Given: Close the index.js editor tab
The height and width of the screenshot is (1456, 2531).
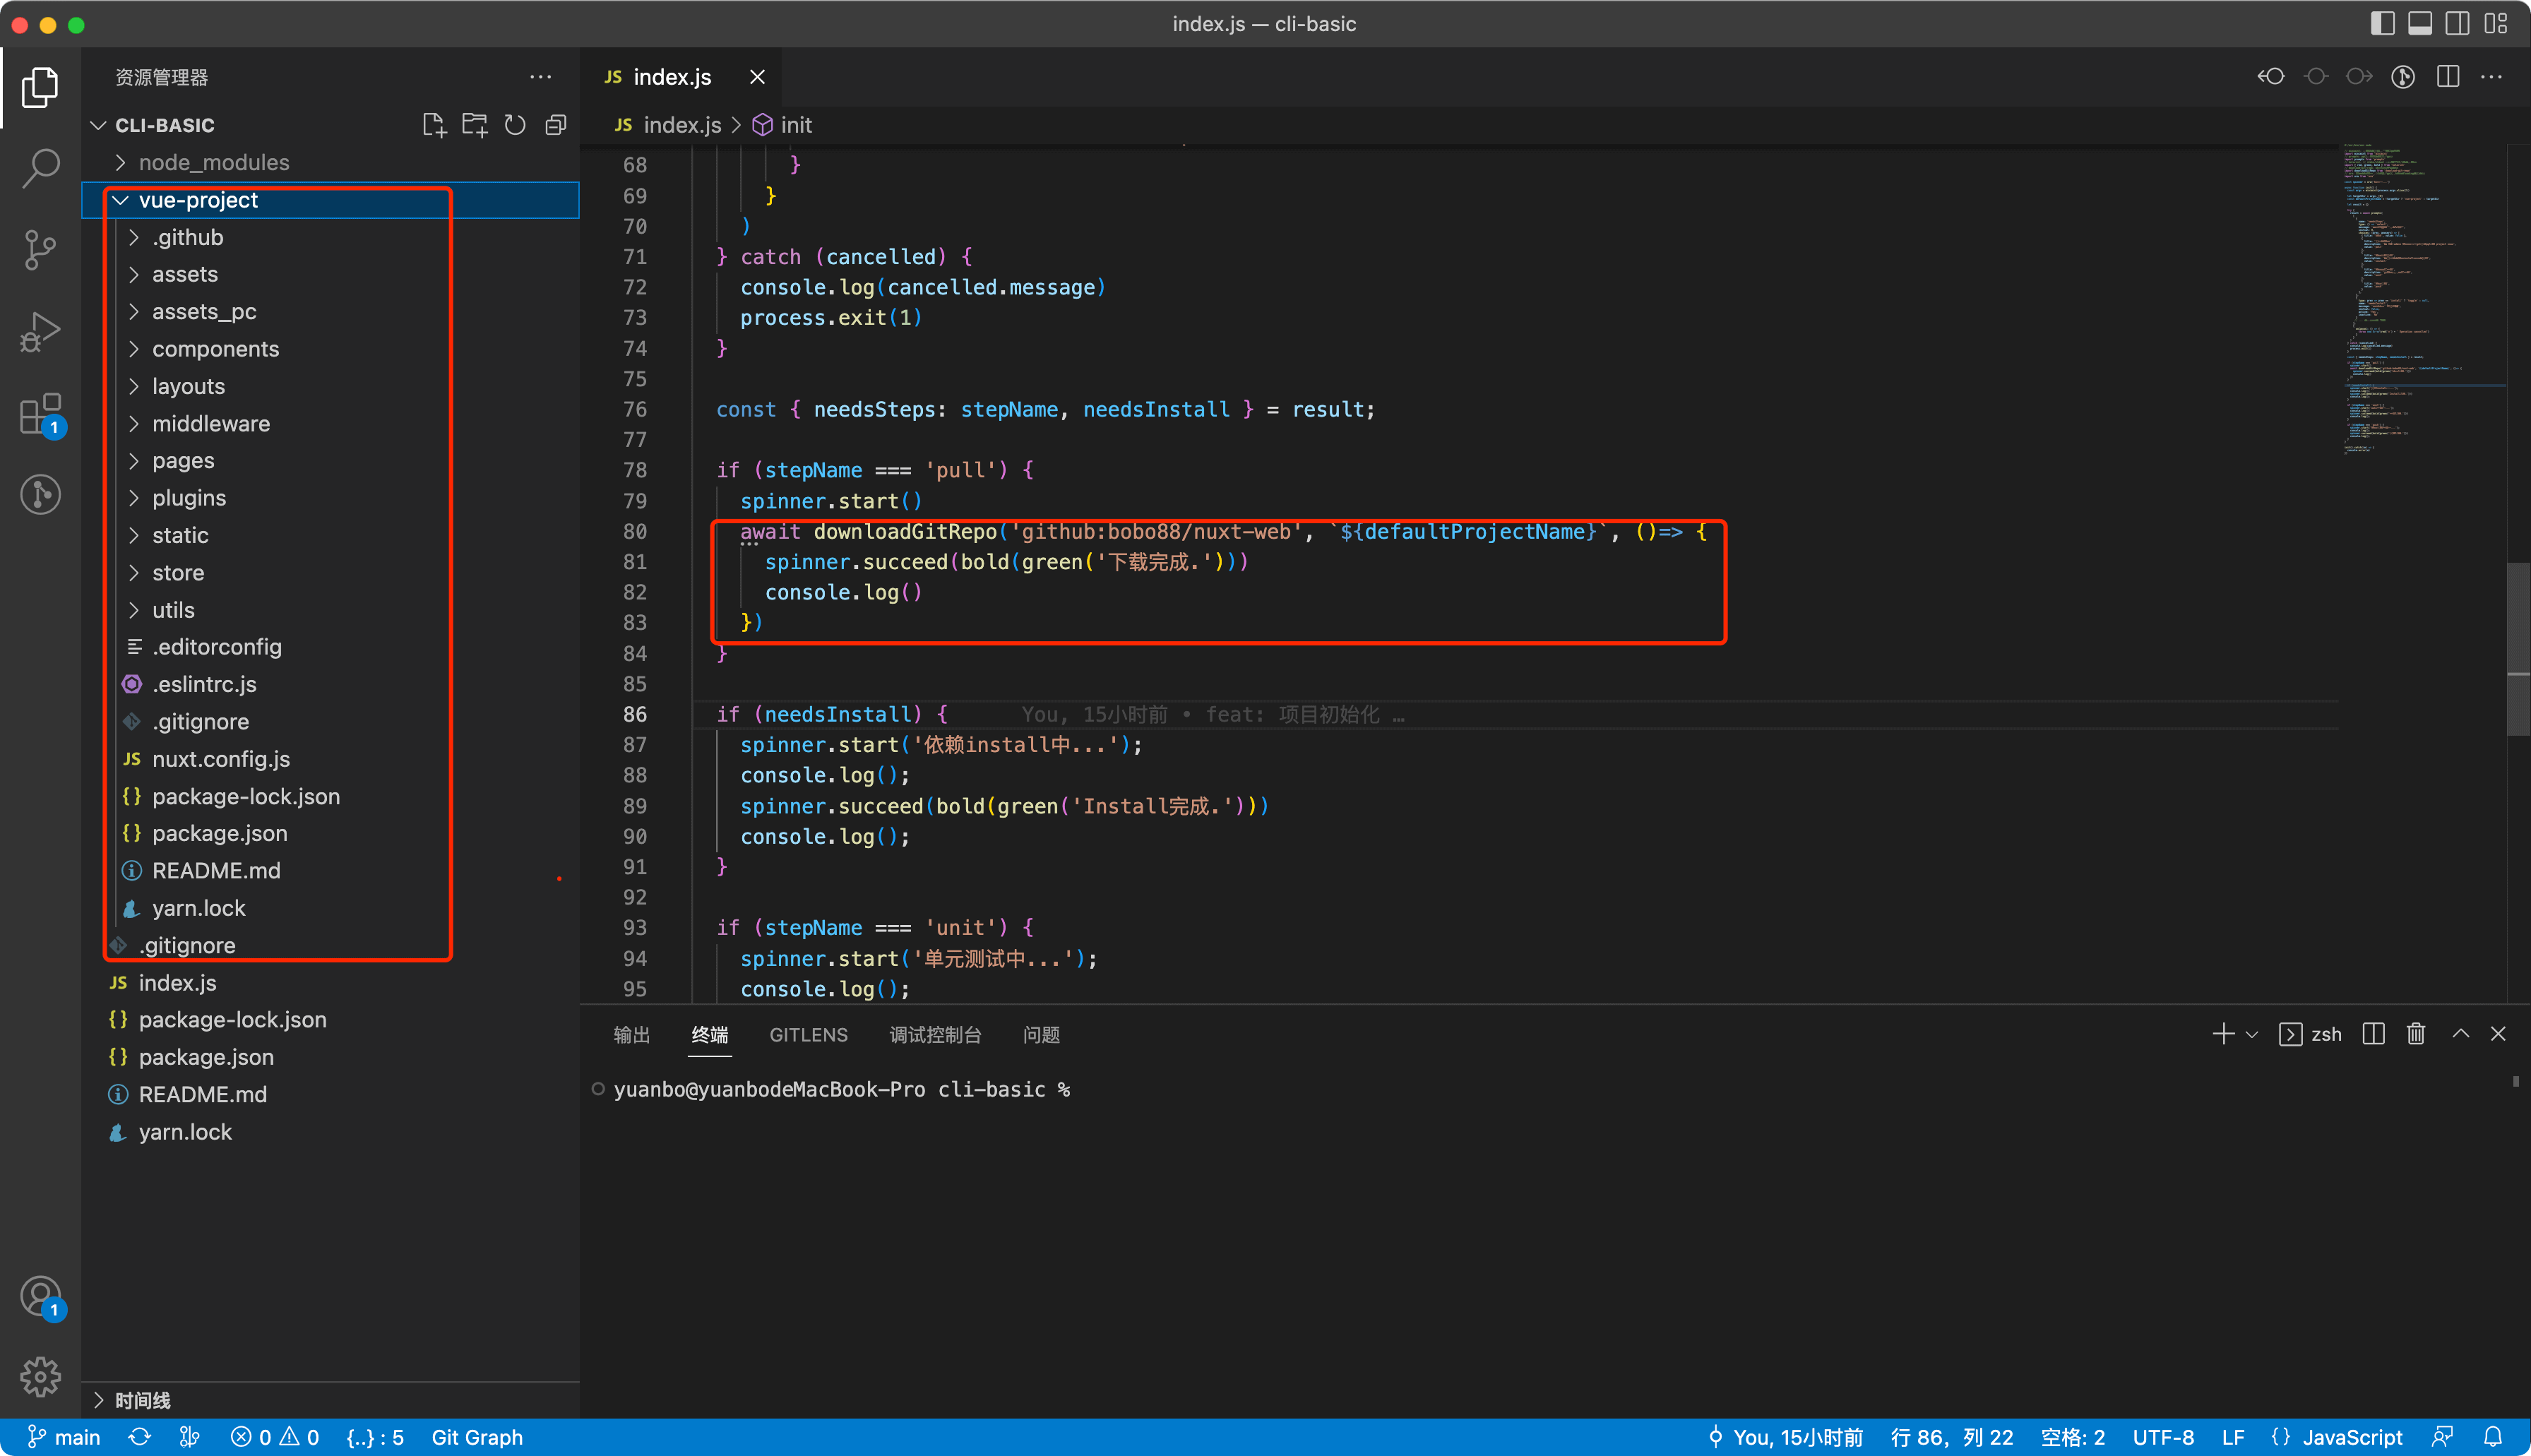Looking at the screenshot, I should 757,77.
